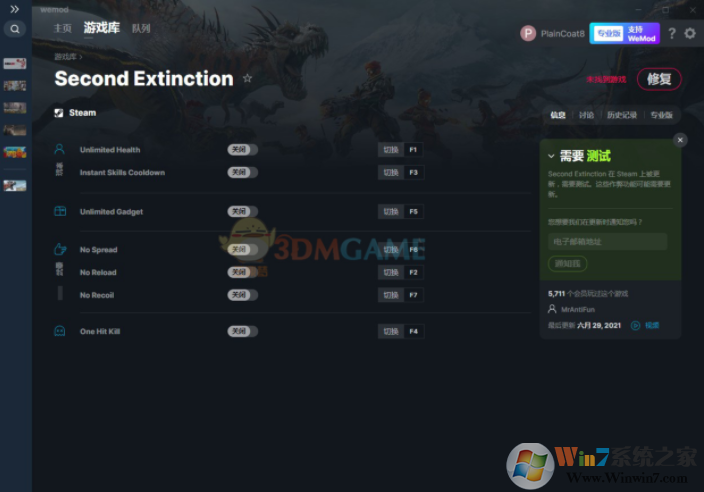
Task: Click 切换 hotkey button for No Recoil
Action: tap(391, 295)
